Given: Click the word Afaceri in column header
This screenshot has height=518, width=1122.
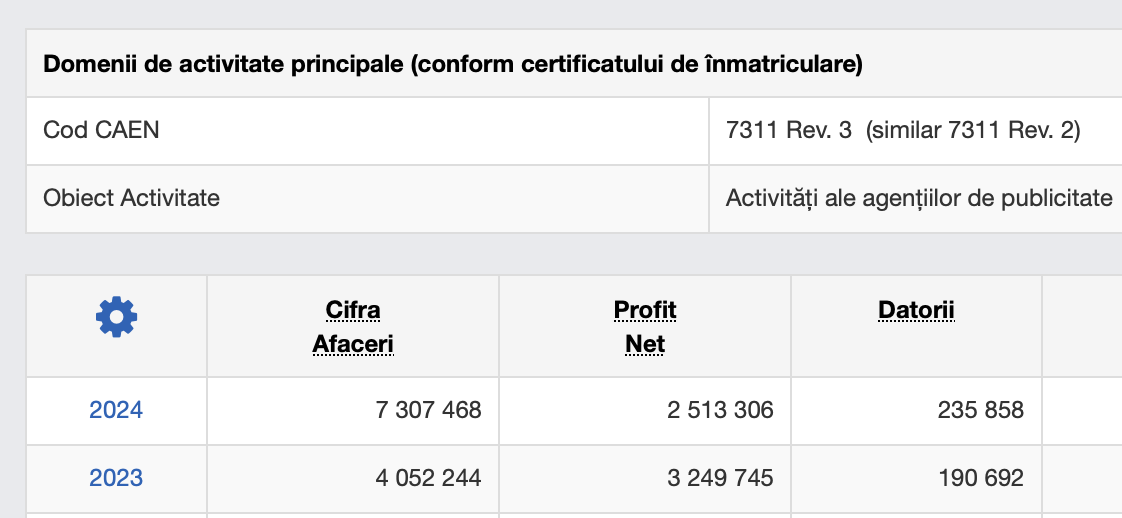Looking at the screenshot, I should (353, 344).
